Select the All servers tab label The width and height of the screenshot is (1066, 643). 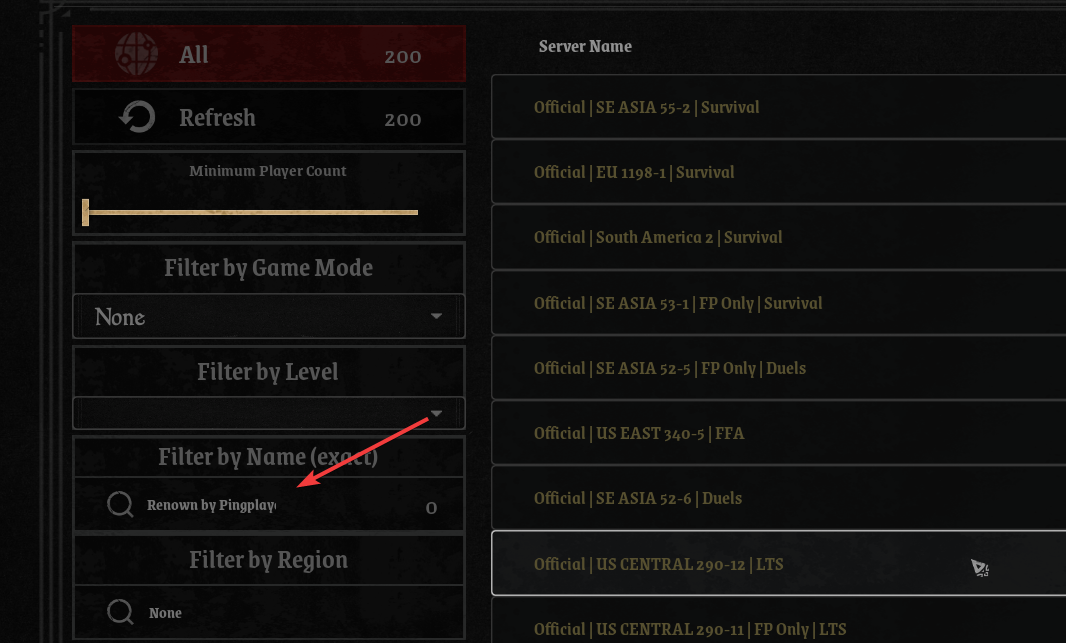tap(194, 54)
